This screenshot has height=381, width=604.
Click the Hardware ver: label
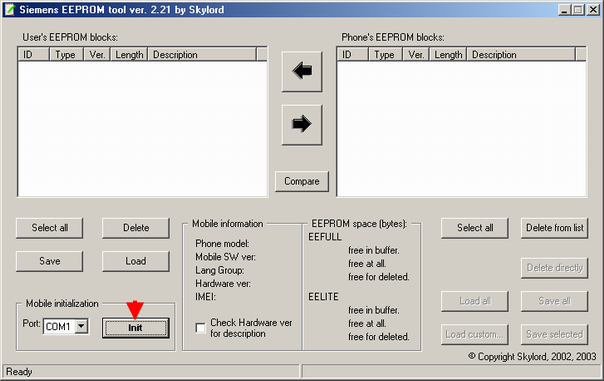[x=223, y=284]
